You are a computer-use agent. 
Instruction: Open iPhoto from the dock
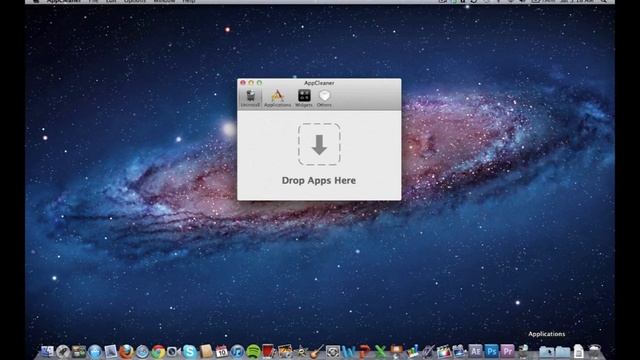(x=285, y=351)
